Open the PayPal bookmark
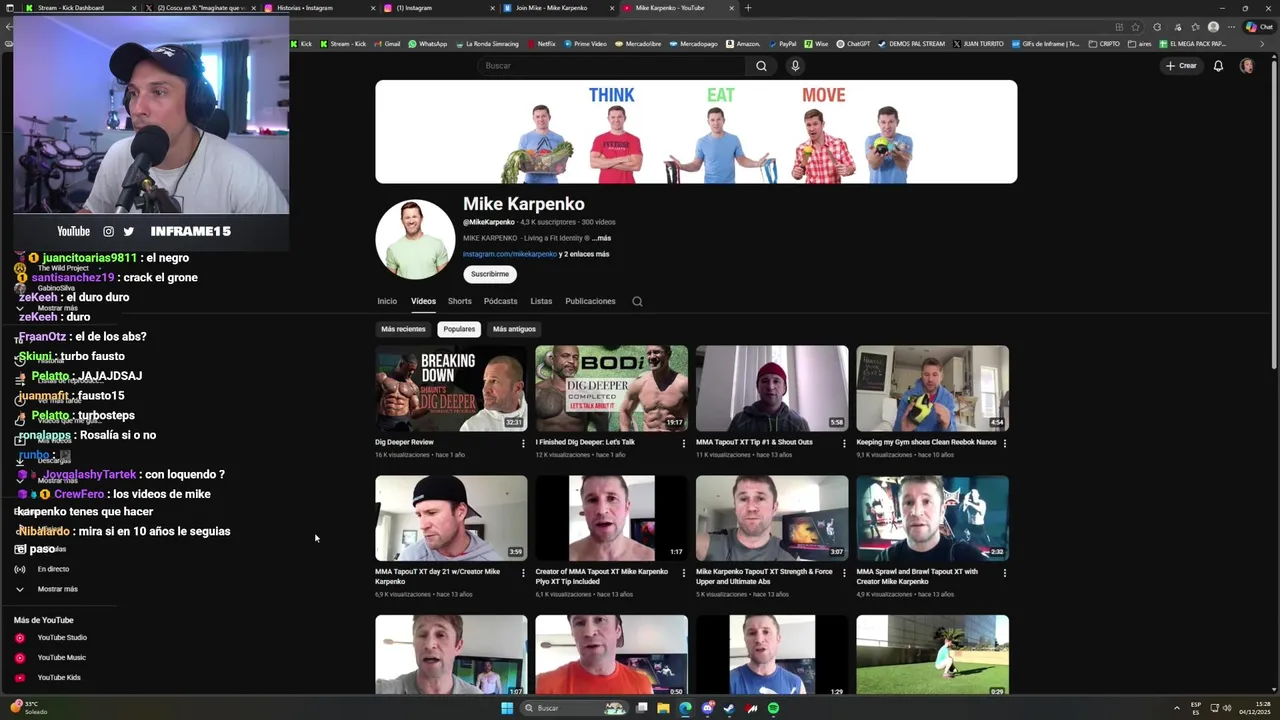This screenshot has height=720, width=1280. tap(782, 44)
